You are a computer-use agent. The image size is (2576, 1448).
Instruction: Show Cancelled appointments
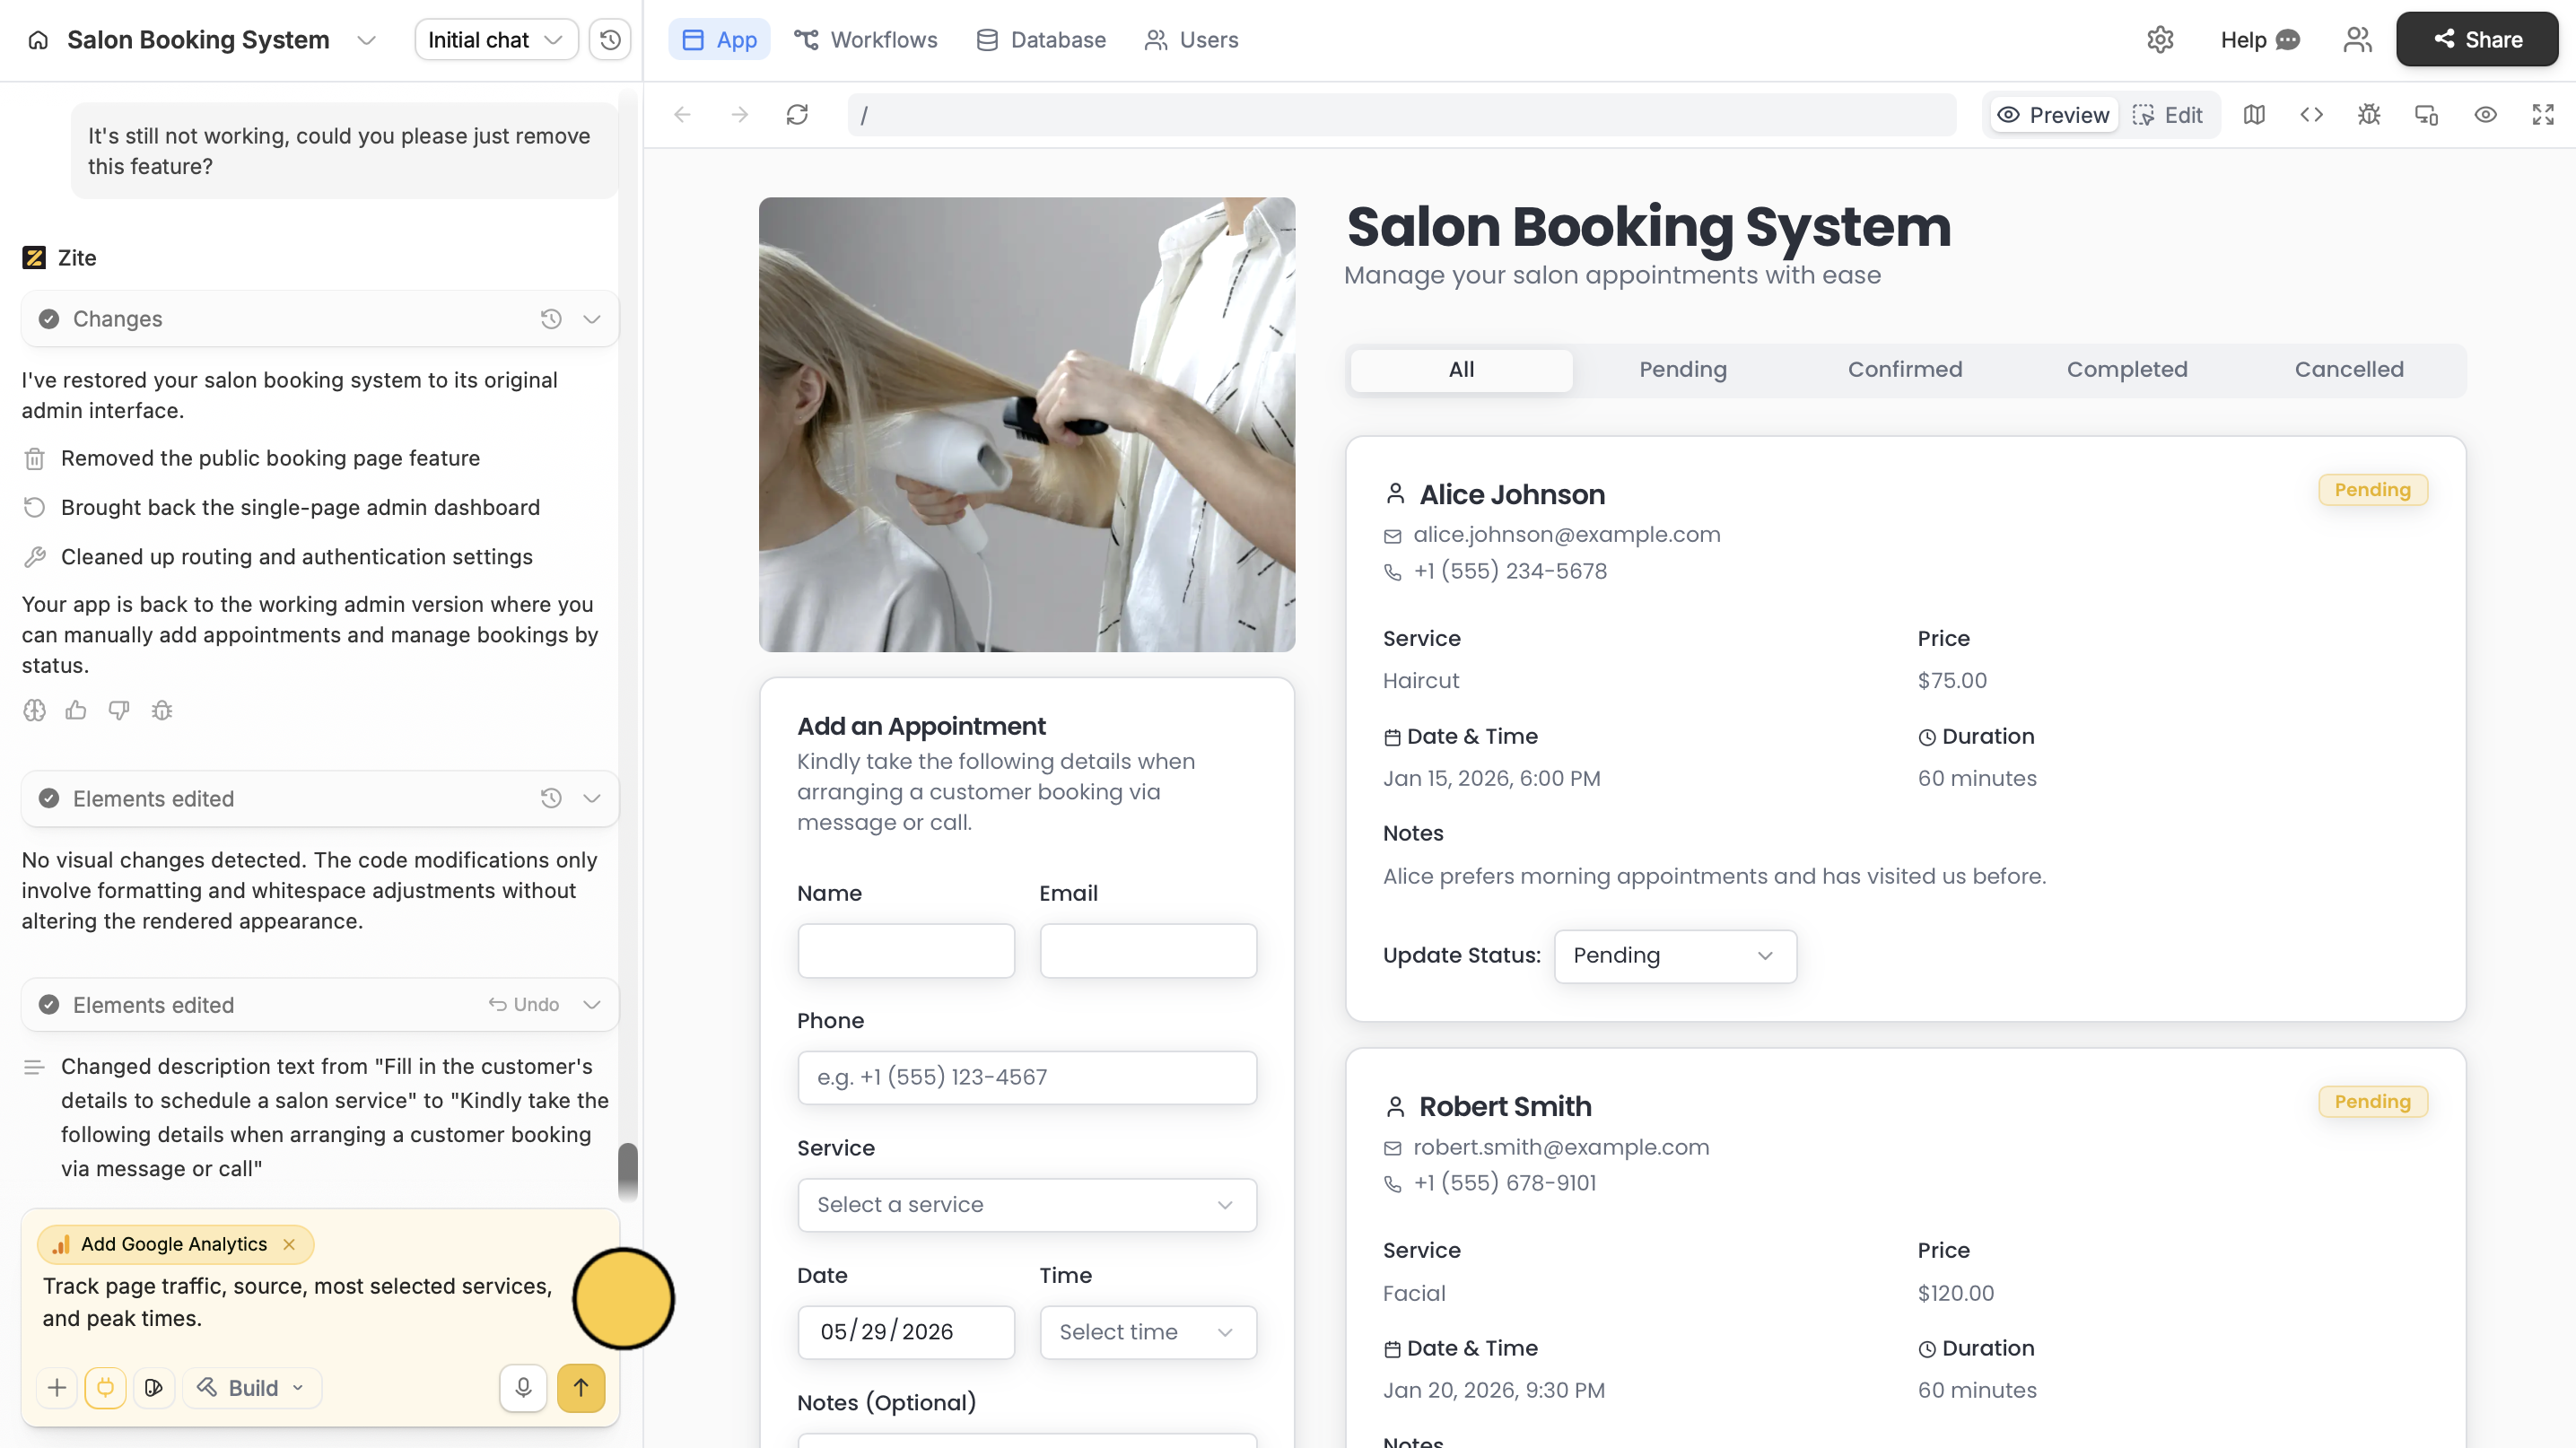(2349, 370)
